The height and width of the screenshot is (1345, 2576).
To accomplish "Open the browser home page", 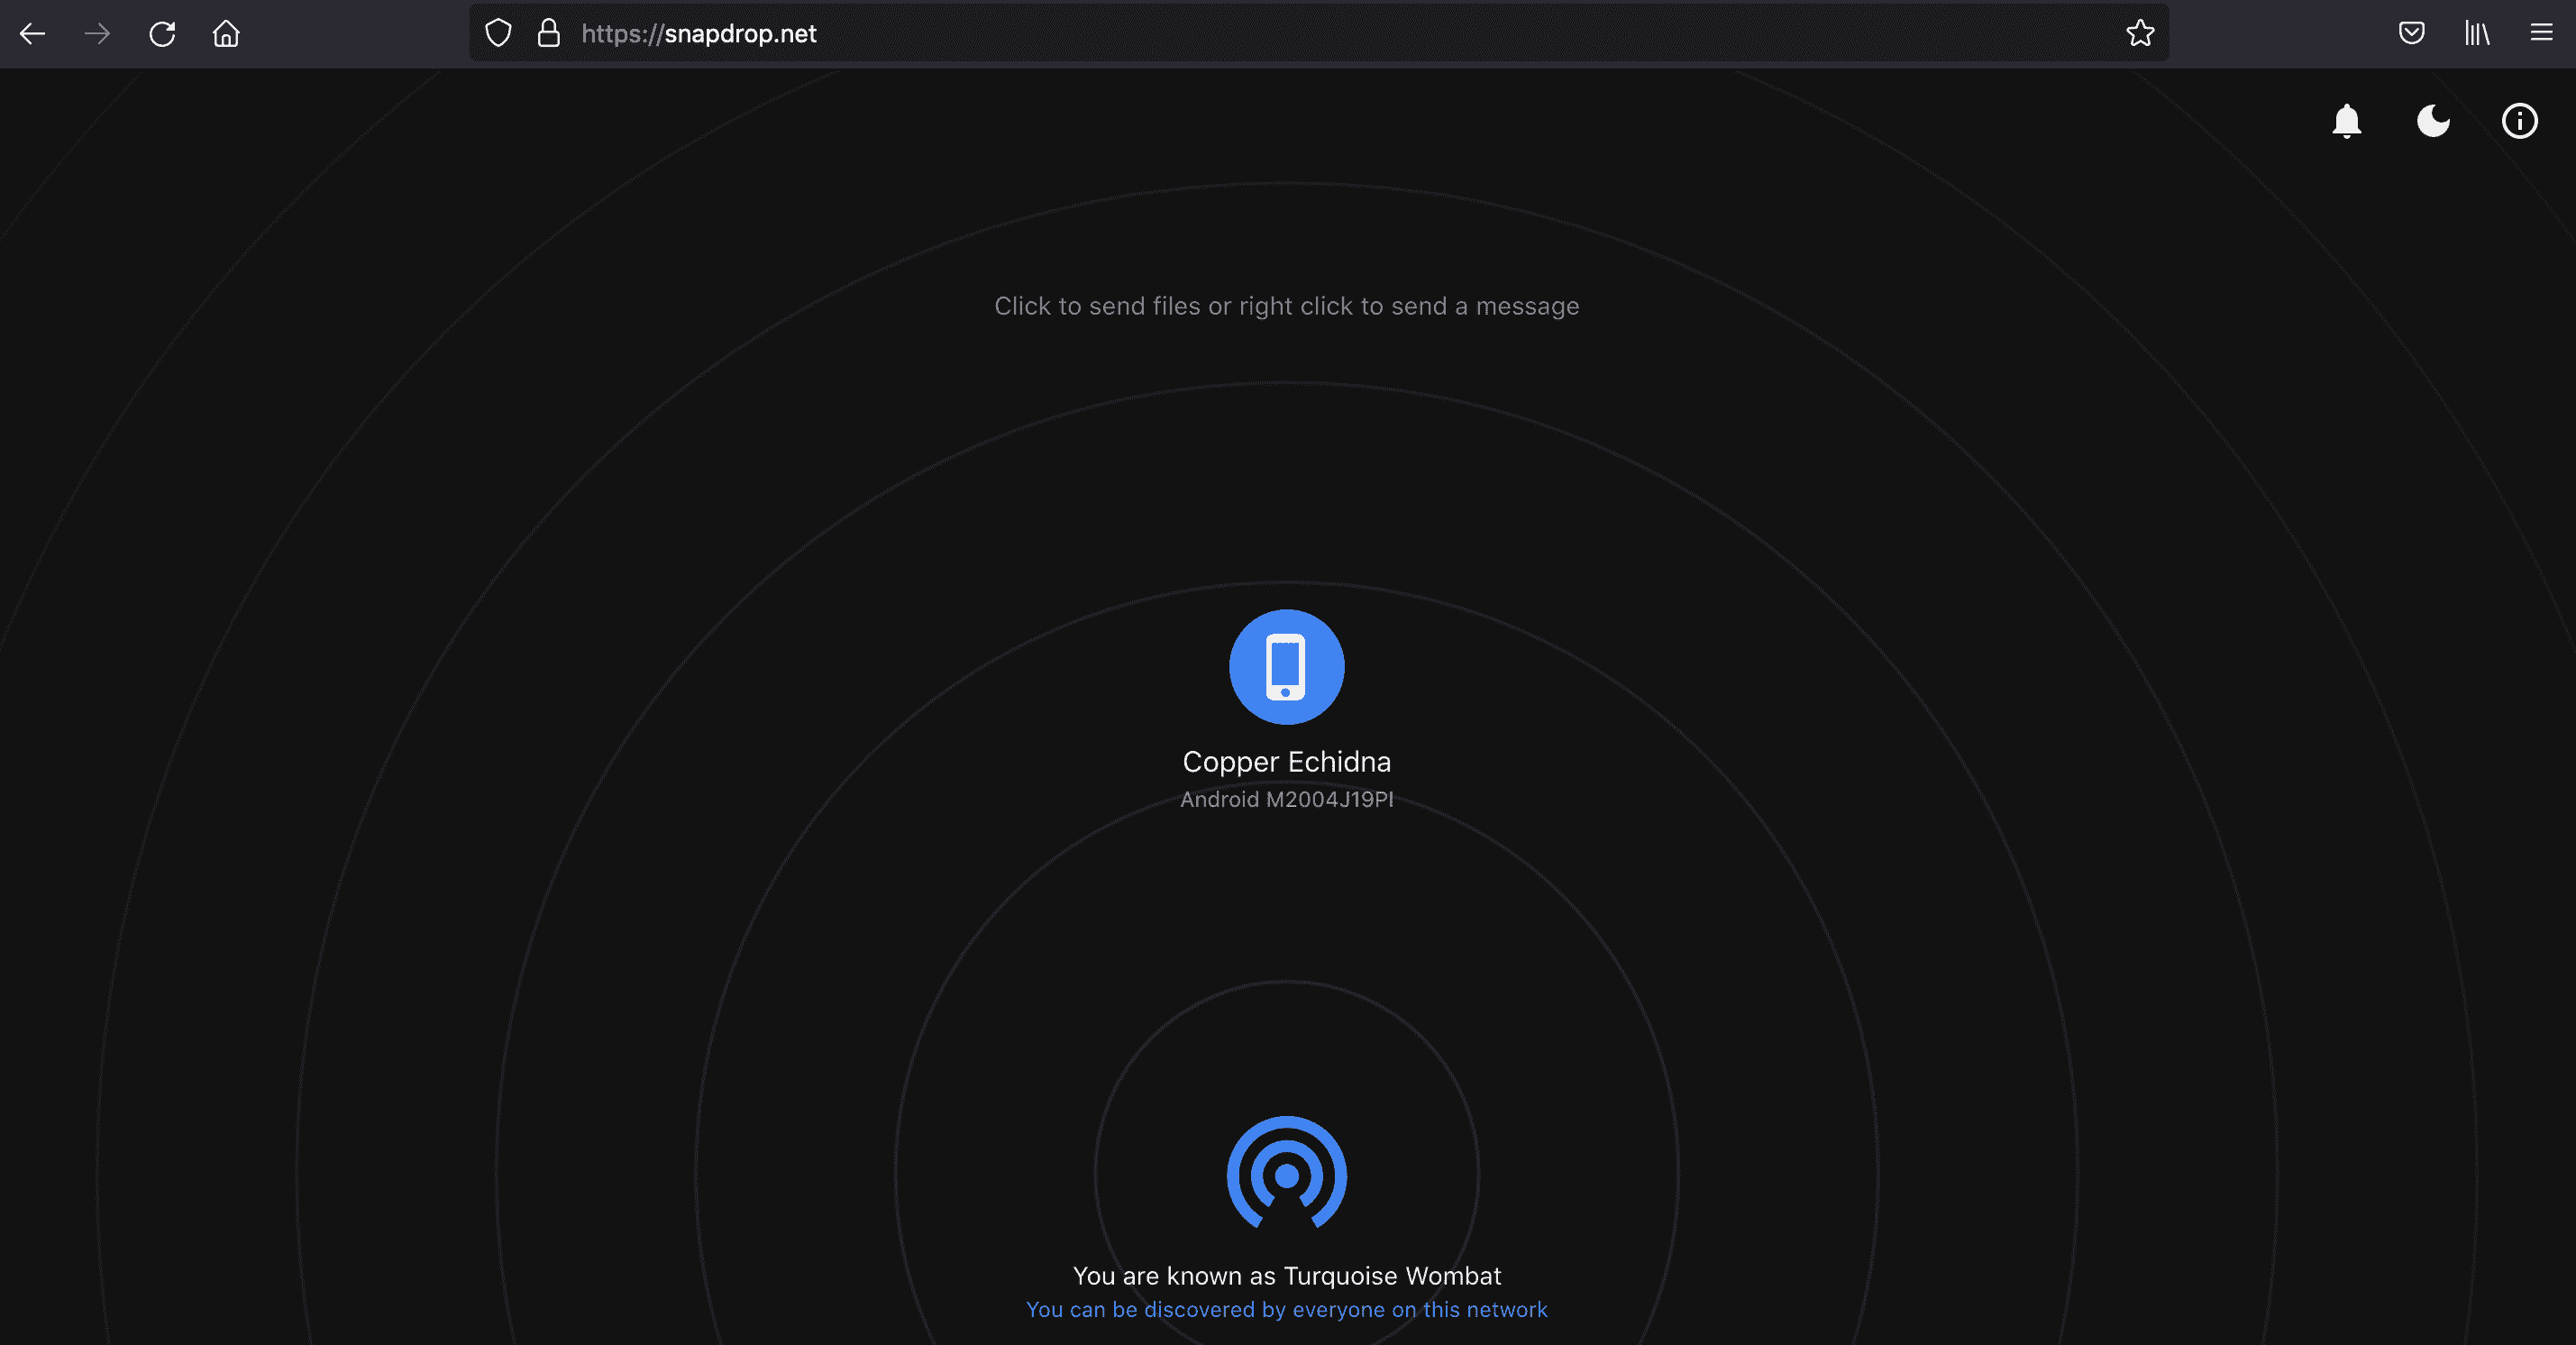I will point(226,34).
